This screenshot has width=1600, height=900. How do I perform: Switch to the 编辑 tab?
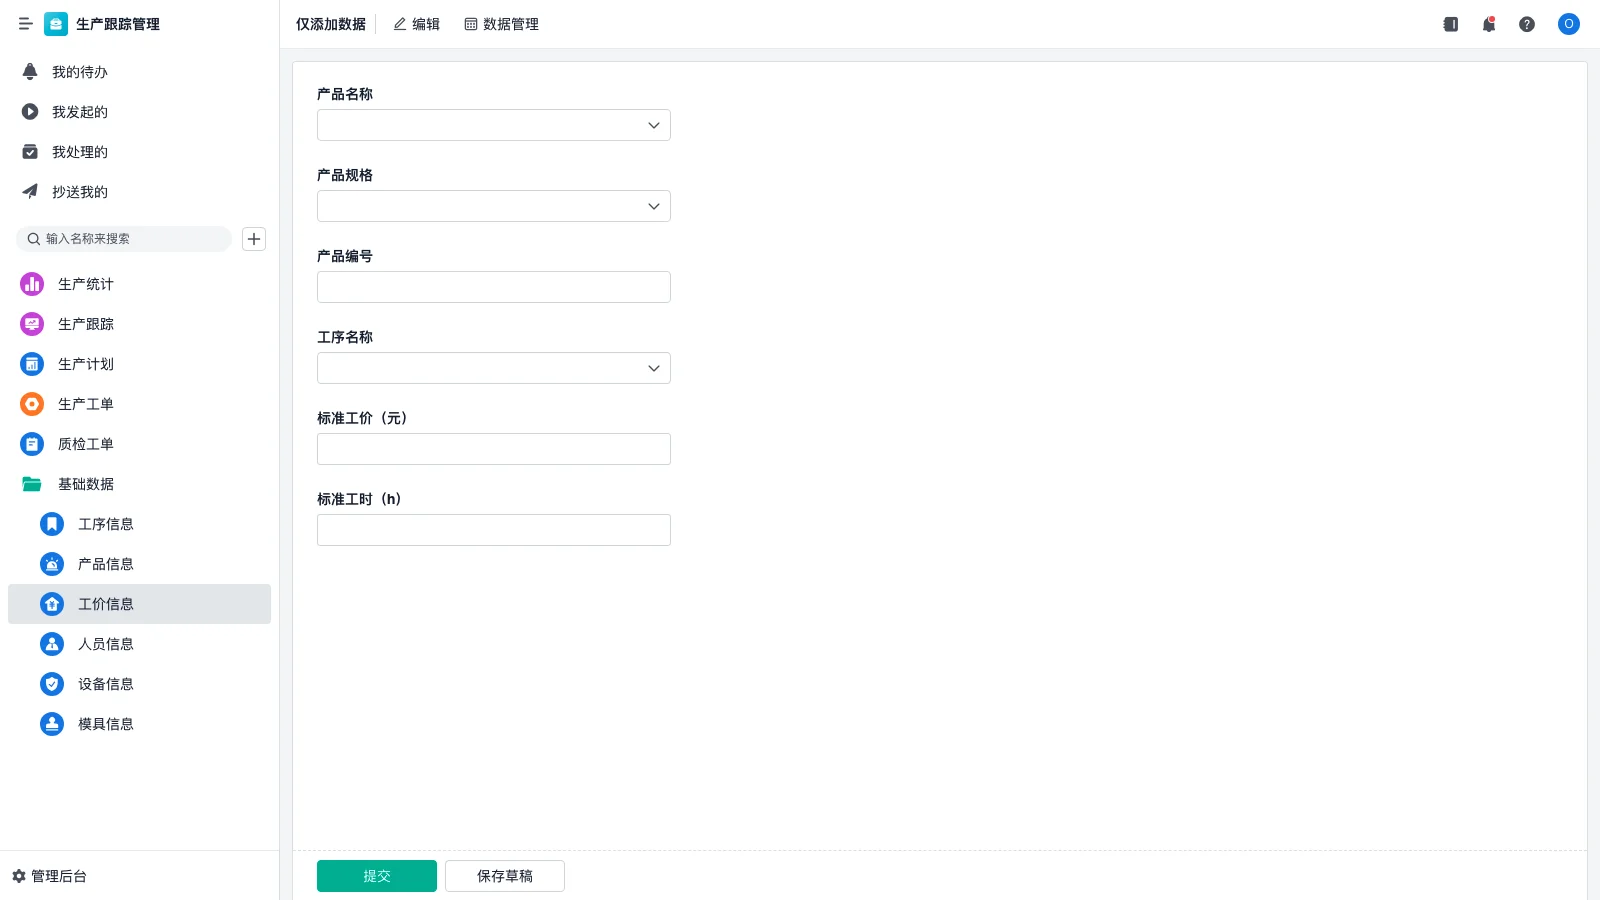(416, 24)
